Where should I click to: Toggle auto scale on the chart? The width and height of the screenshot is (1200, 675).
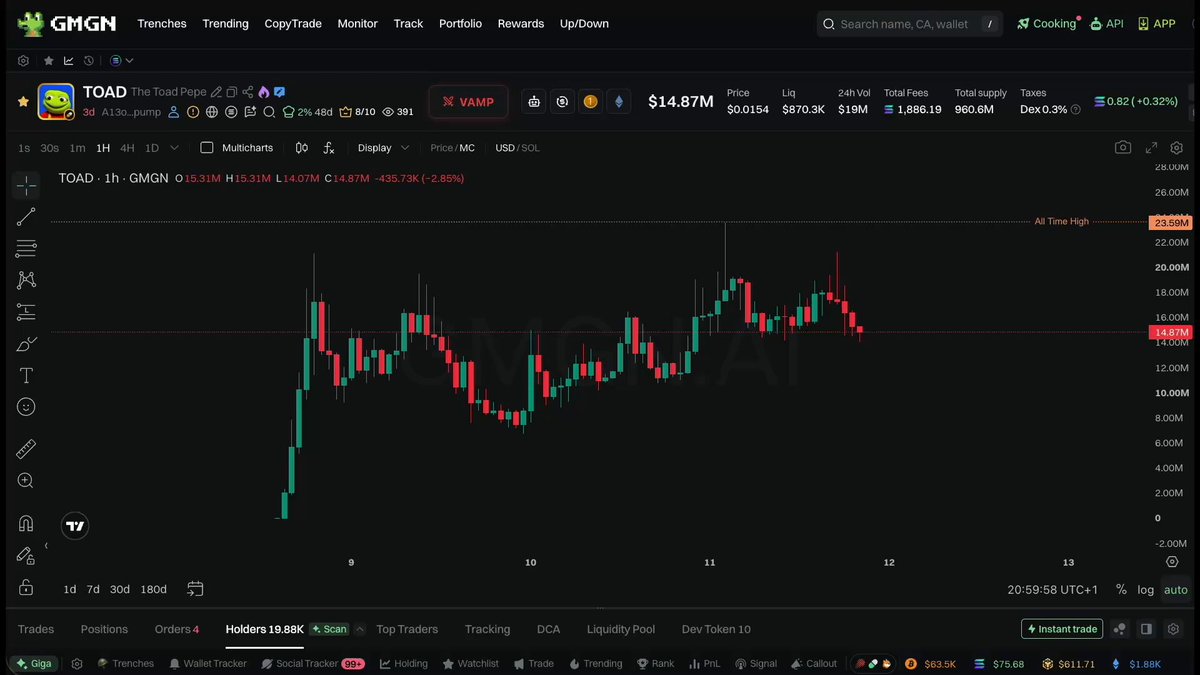(1176, 590)
